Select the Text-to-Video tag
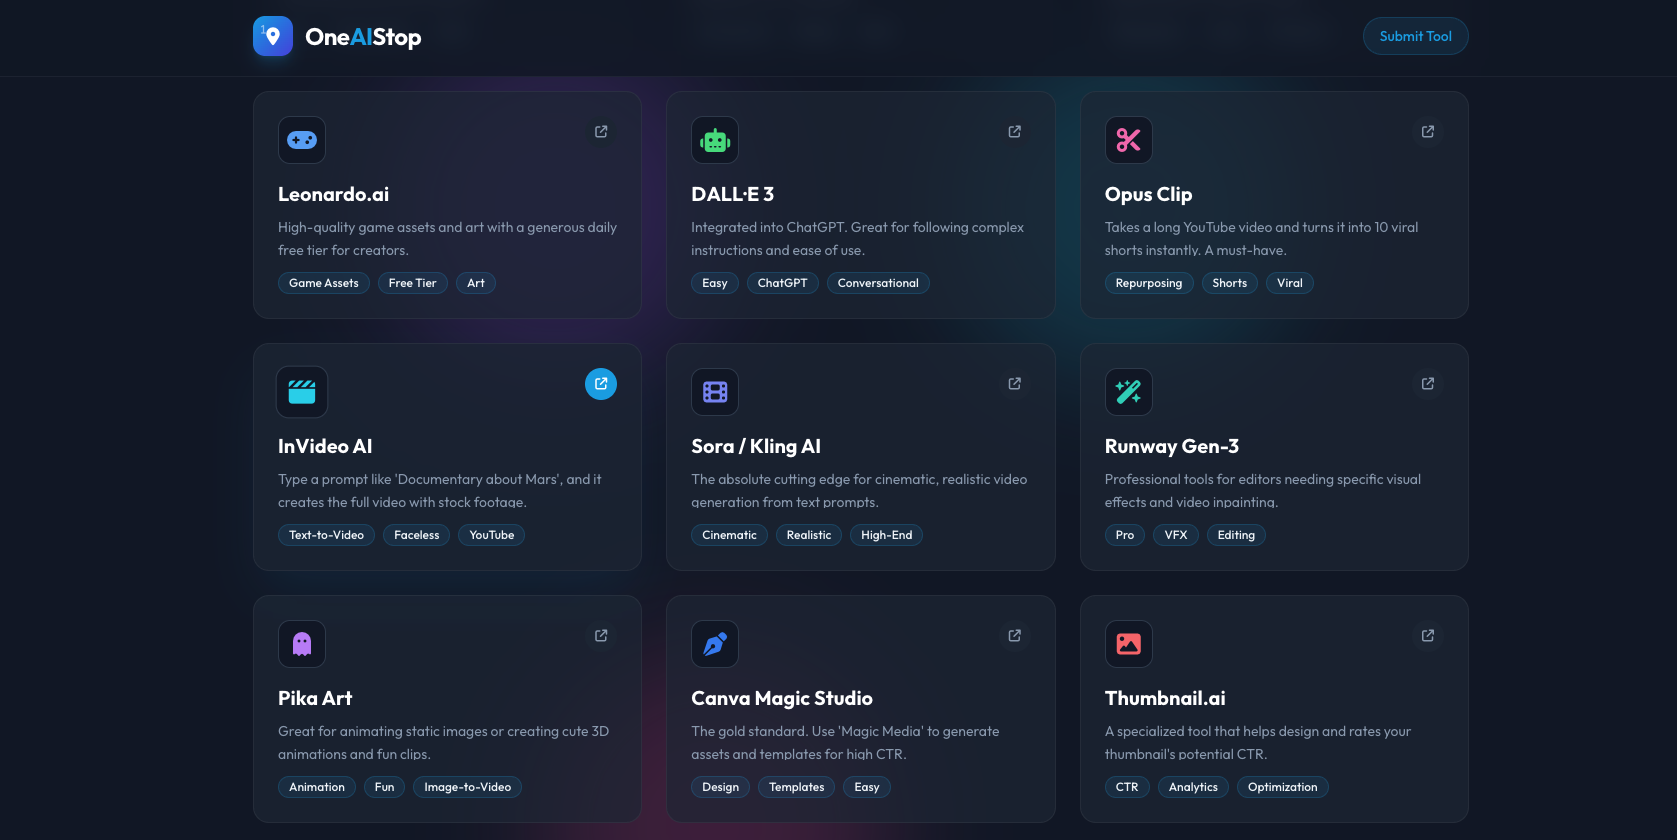This screenshot has height=840, width=1677. point(327,535)
